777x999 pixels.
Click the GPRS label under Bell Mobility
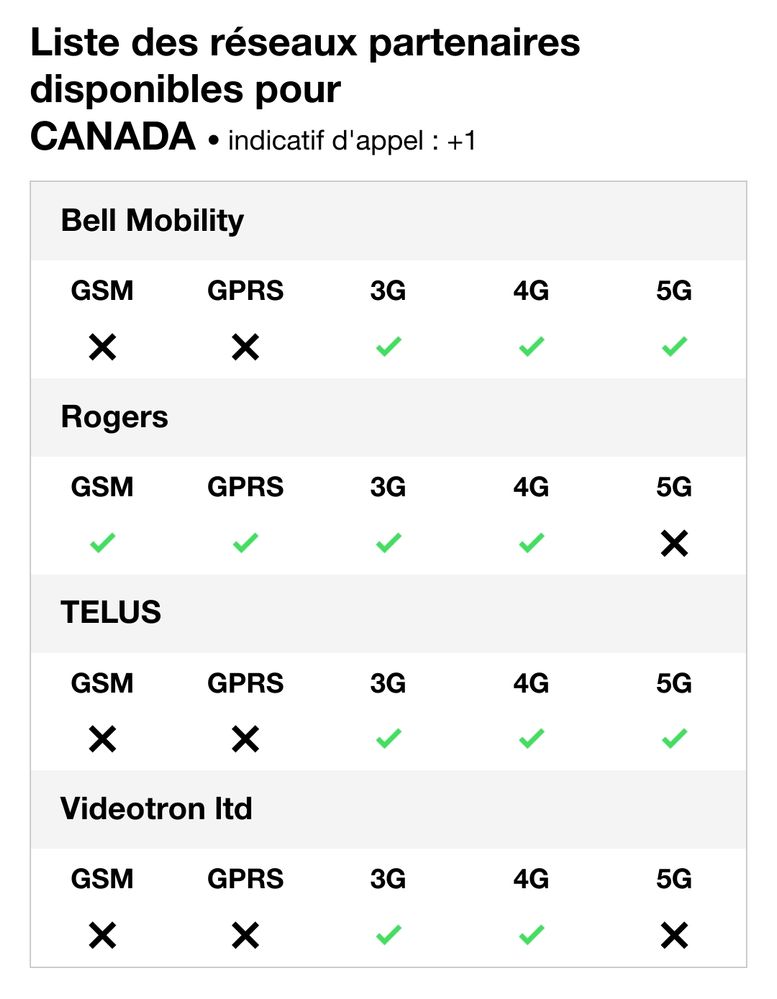pos(245,292)
